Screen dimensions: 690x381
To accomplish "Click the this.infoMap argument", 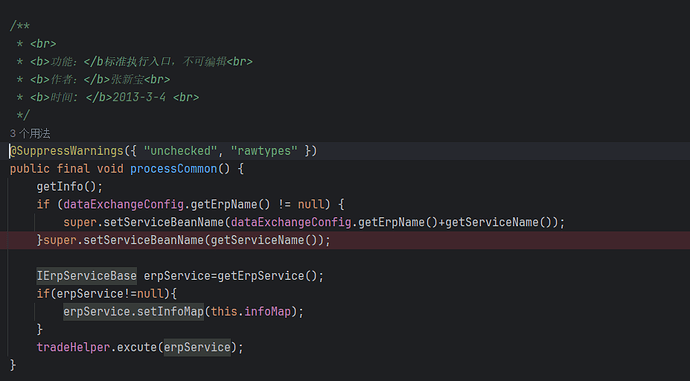I will click(x=251, y=311).
